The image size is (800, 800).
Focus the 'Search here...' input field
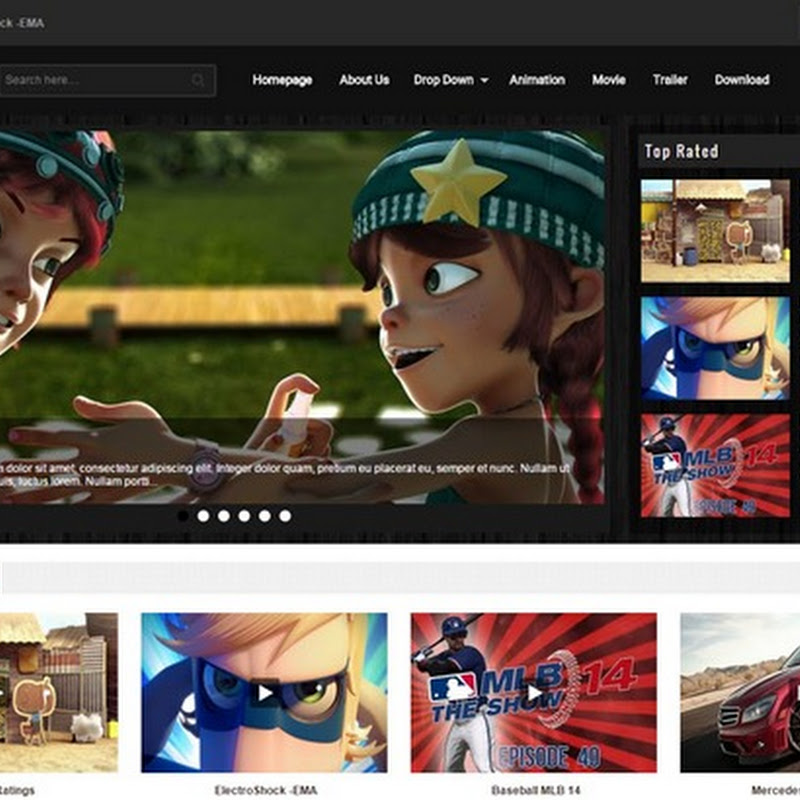(107, 80)
